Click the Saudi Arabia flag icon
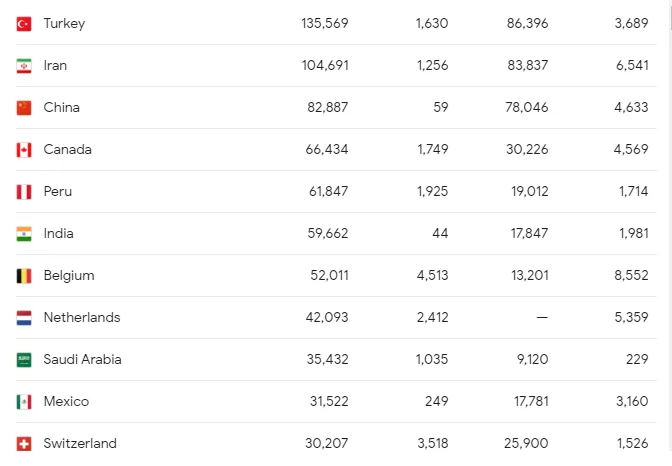This screenshot has width=672, height=466. click(24, 360)
